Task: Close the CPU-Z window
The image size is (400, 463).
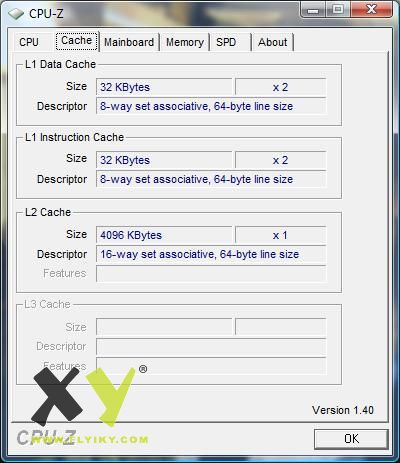Action: pos(371,9)
